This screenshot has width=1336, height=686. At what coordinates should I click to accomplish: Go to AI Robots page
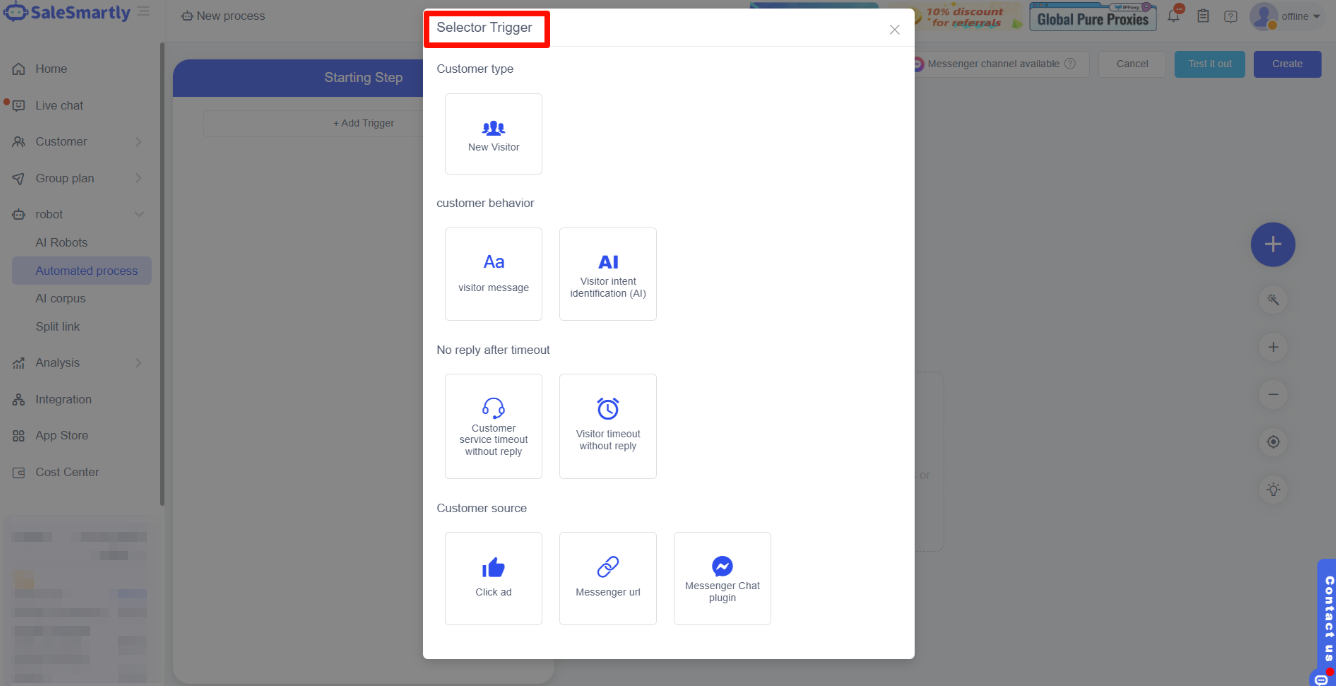coord(62,242)
